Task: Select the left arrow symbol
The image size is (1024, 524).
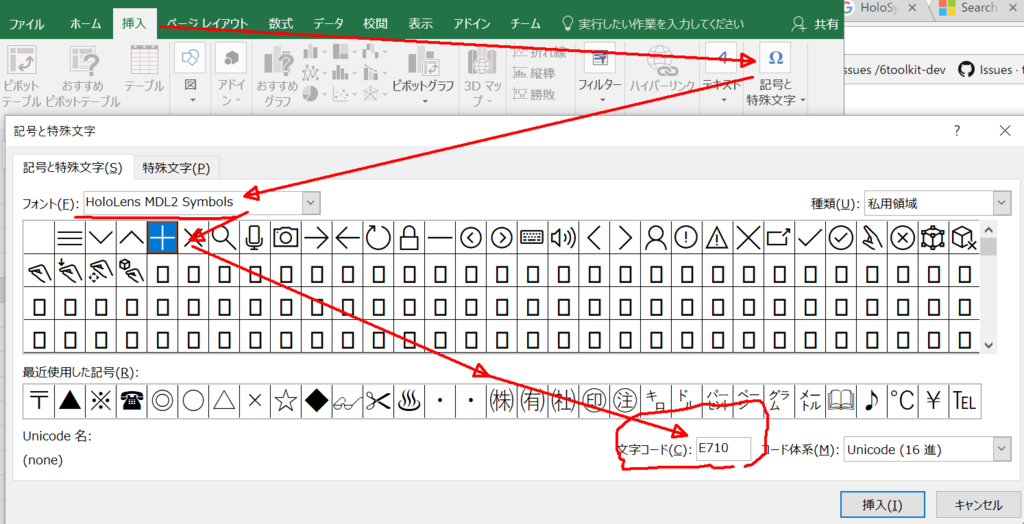Action: (347, 238)
